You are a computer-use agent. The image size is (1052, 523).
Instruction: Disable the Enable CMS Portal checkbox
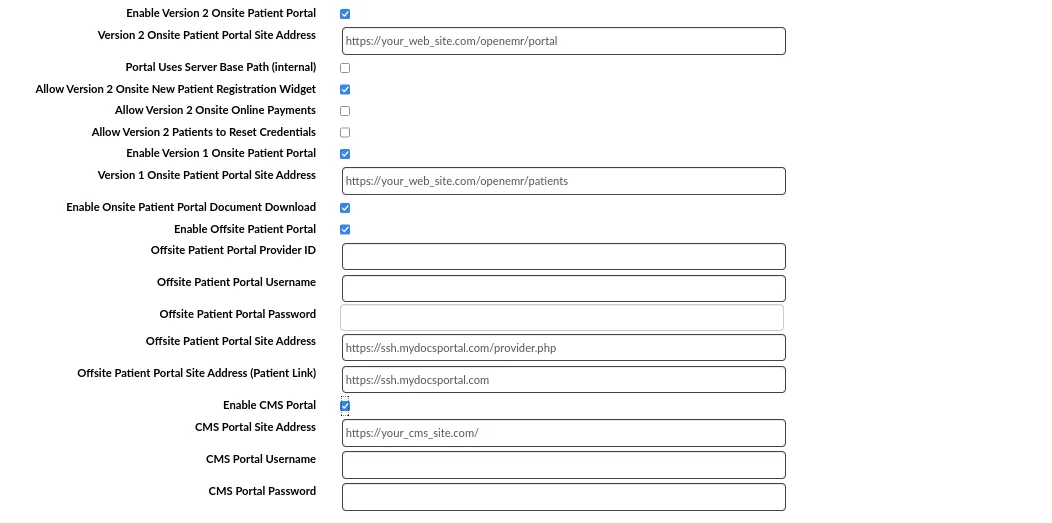point(345,406)
